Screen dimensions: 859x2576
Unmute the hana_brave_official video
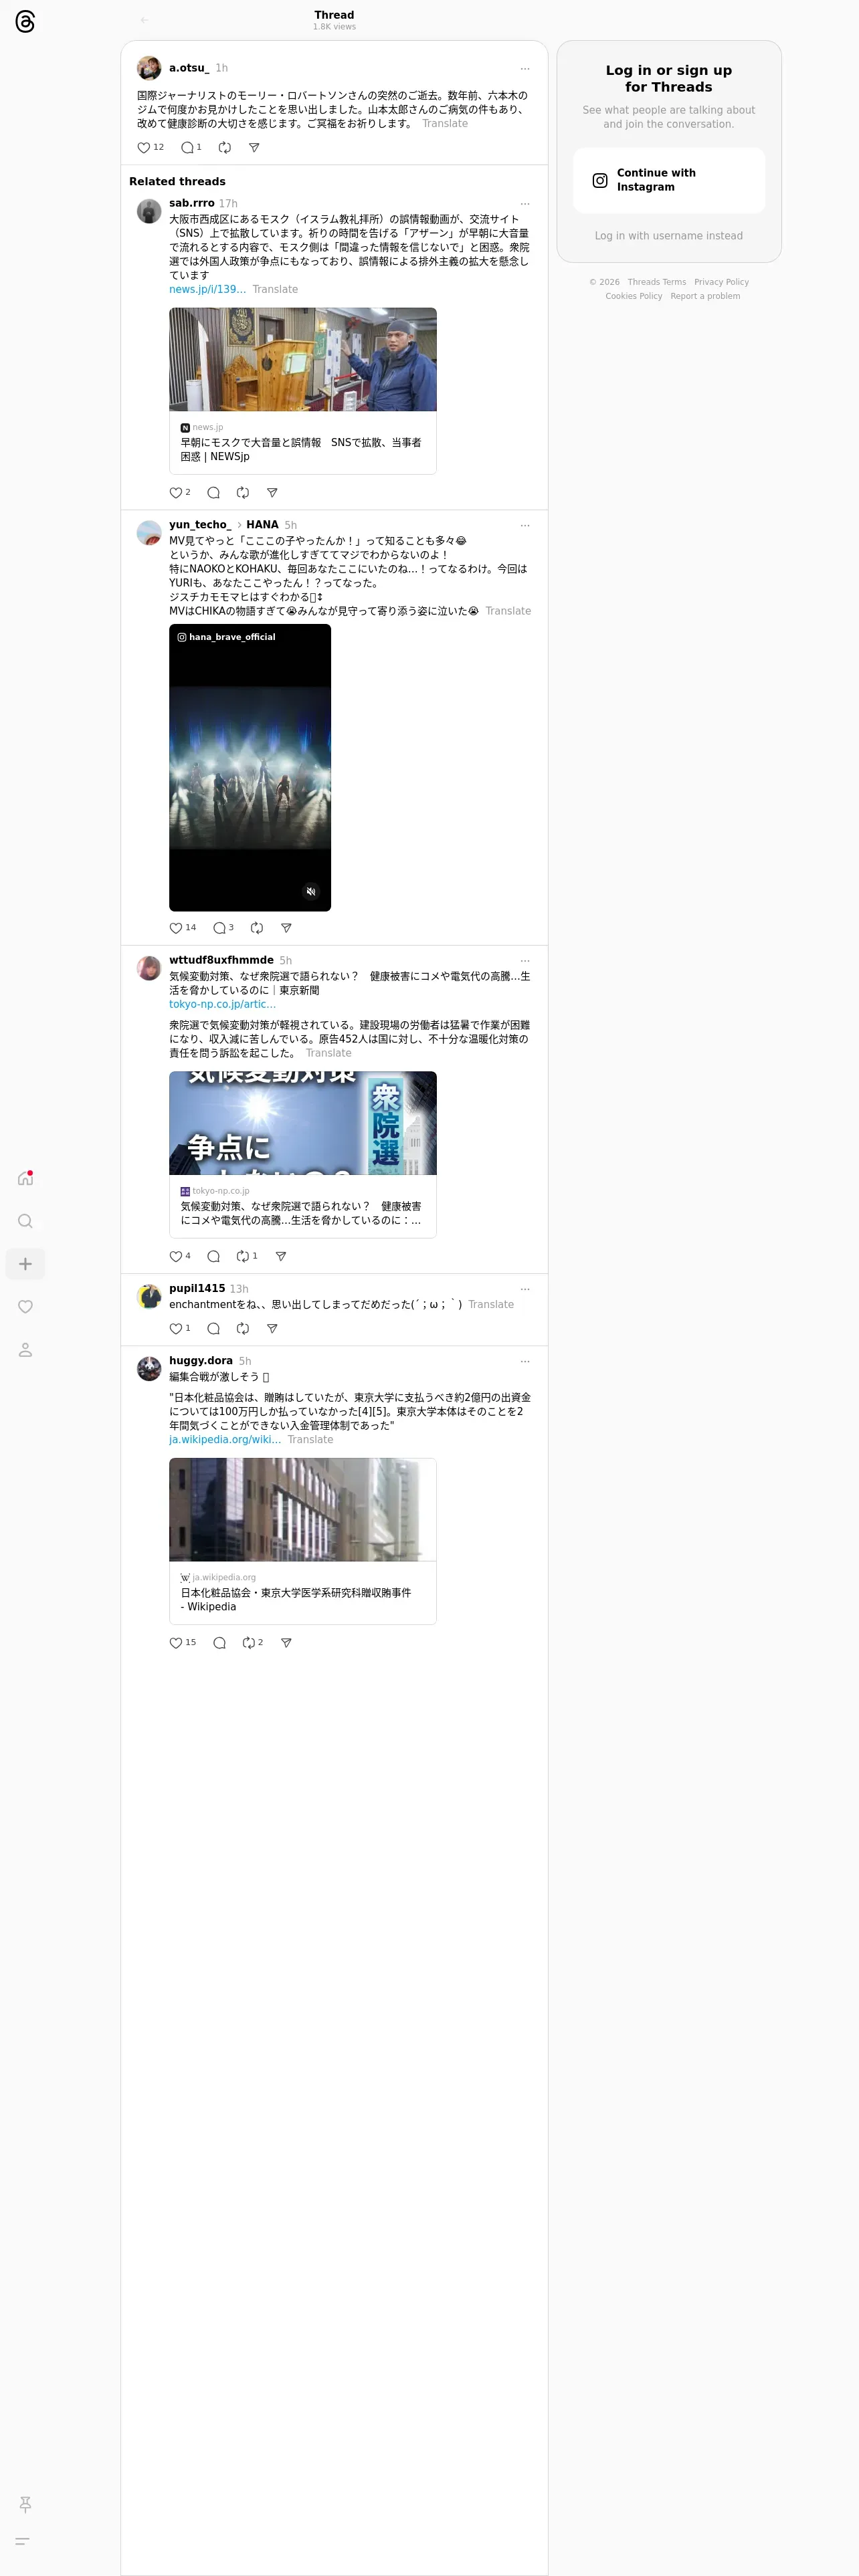(311, 891)
